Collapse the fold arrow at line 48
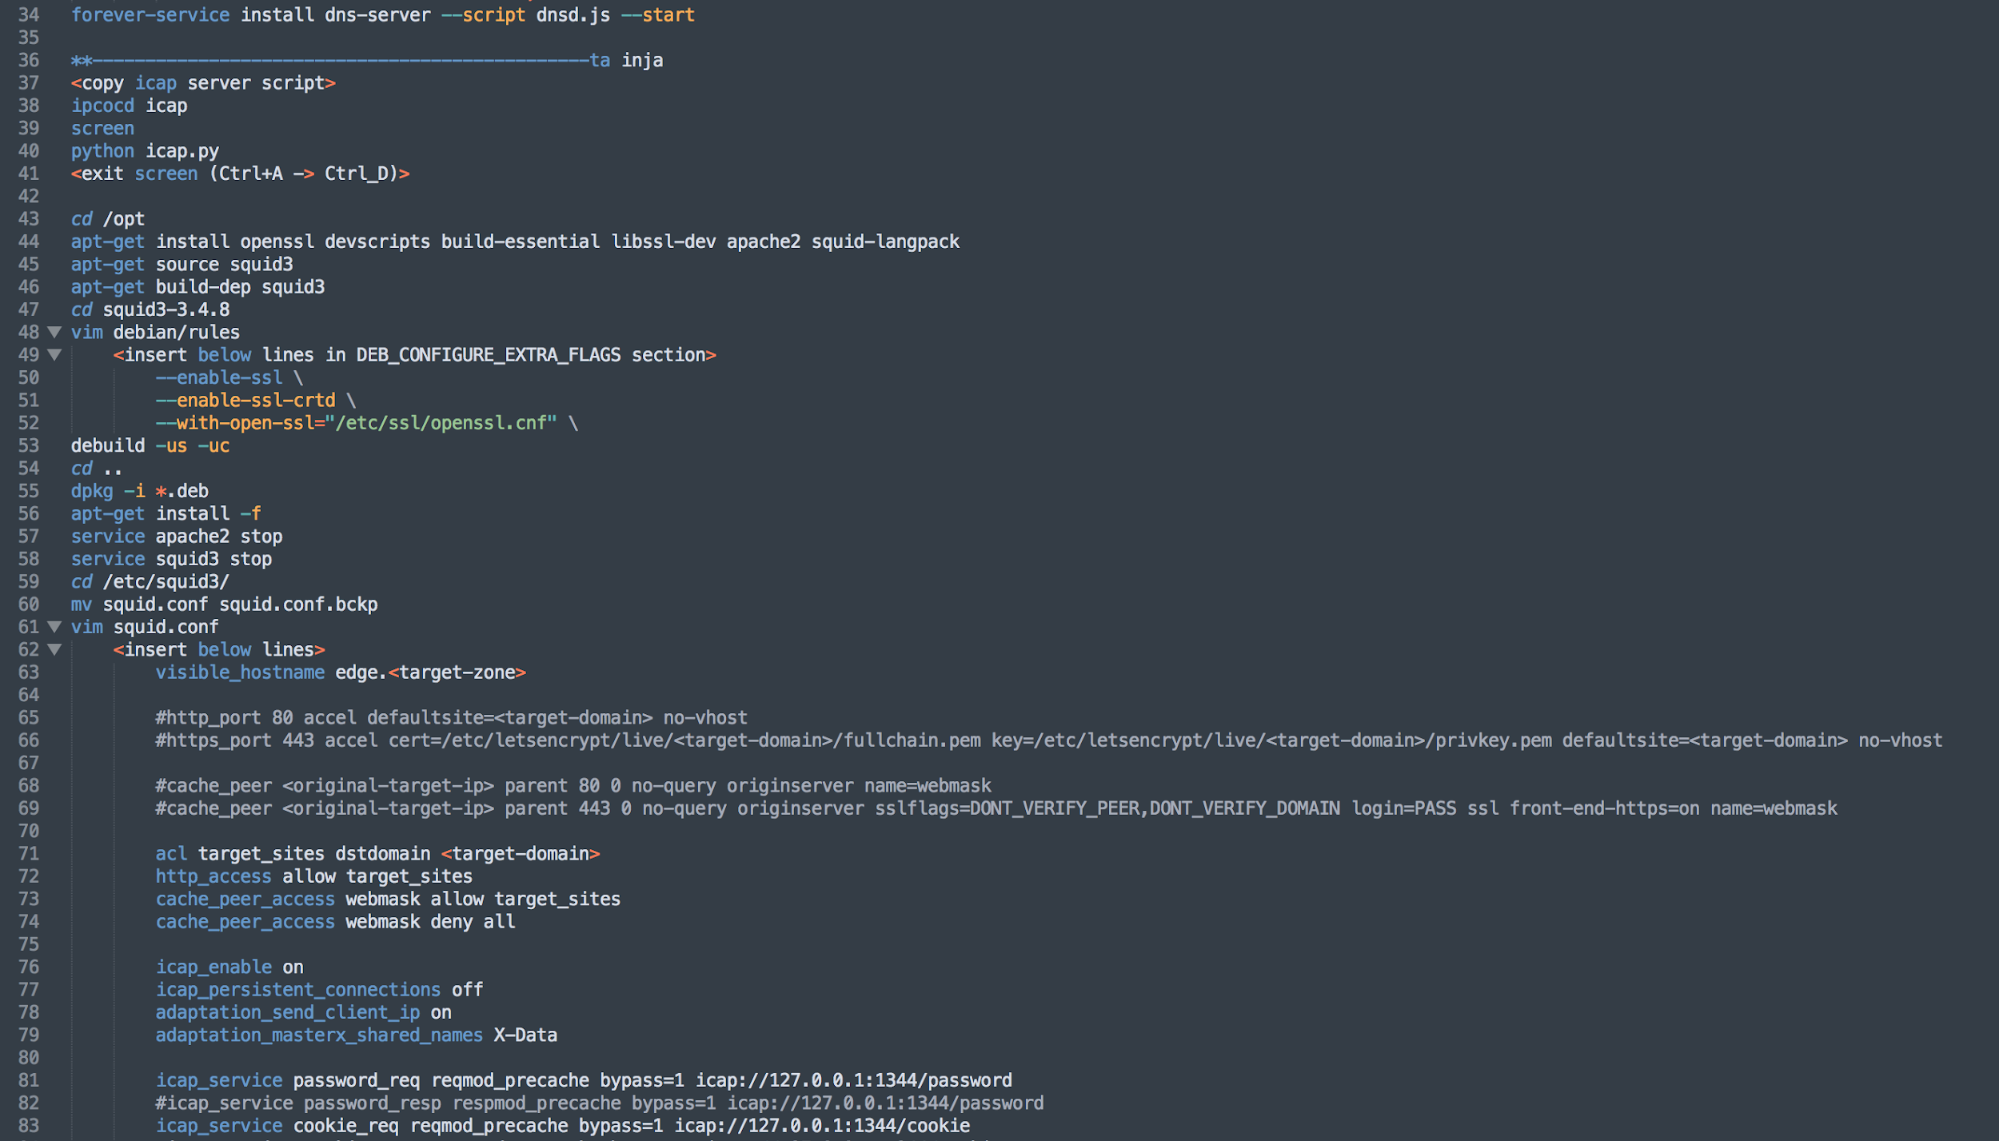Image resolution: width=1999 pixels, height=1142 pixels. (x=55, y=332)
